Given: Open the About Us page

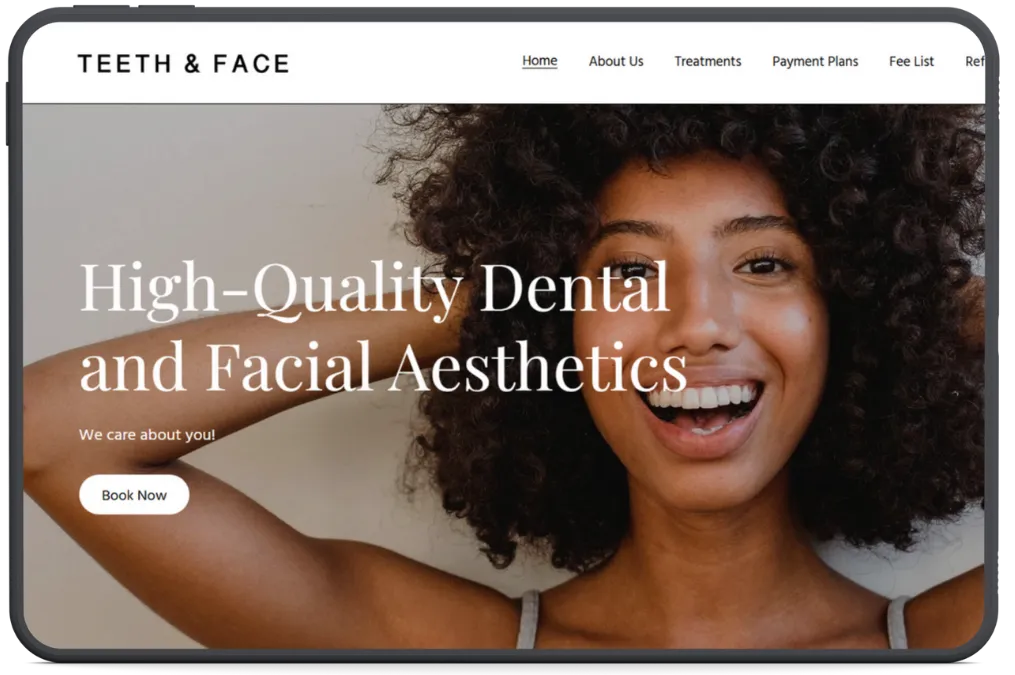Looking at the screenshot, I should [x=616, y=61].
